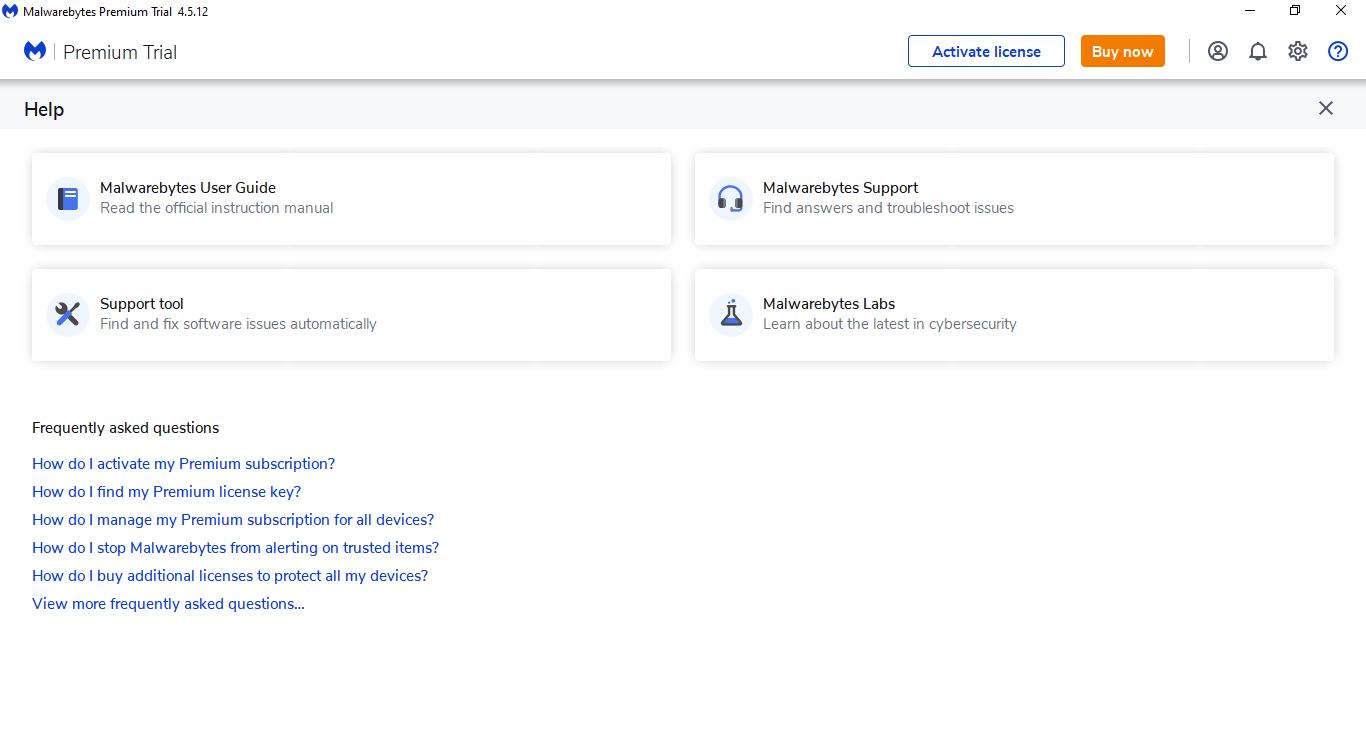The image size is (1366, 738).
Task: Restore down the Malwarebytes window
Action: tap(1295, 11)
